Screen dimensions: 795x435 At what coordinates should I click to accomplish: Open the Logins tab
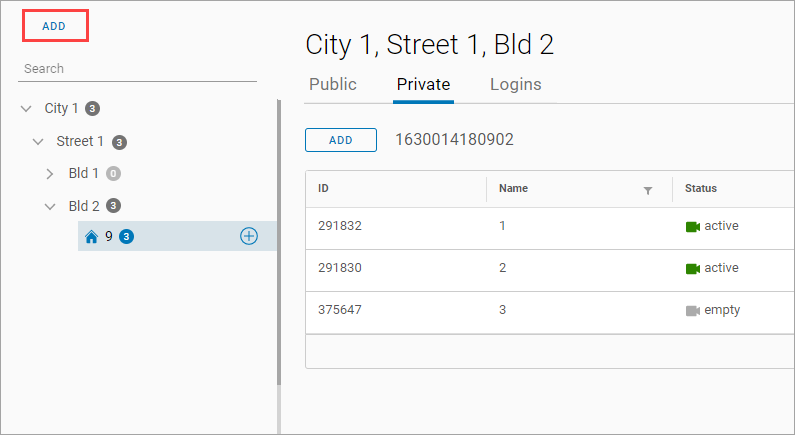(x=515, y=85)
